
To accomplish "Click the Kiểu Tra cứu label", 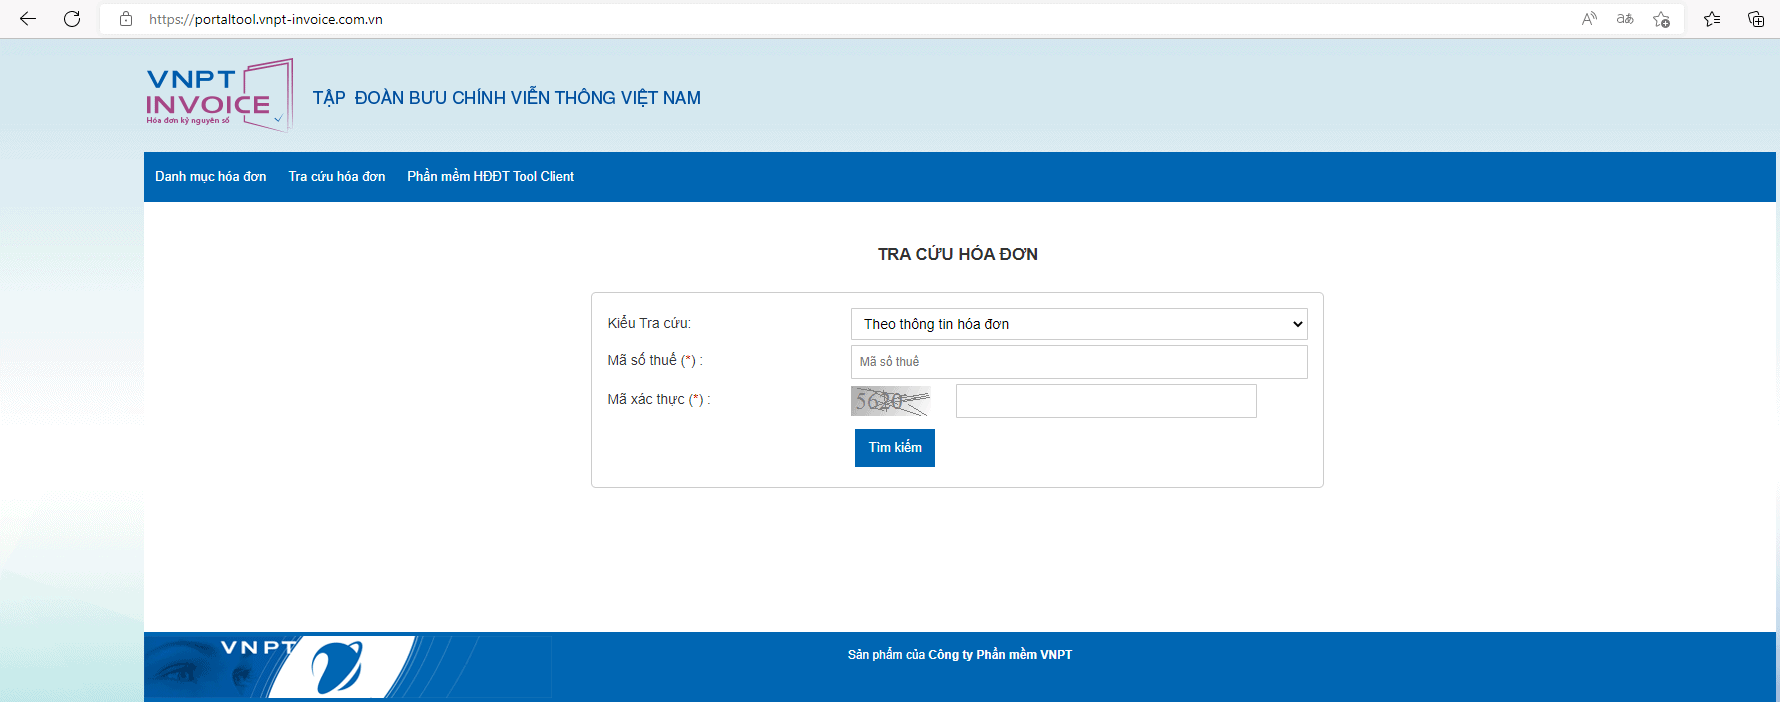I will click(649, 323).
